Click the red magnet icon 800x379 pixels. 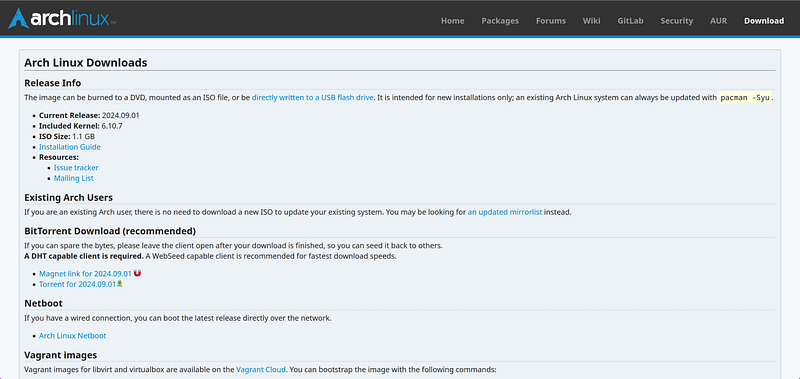click(x=137, y=273)
